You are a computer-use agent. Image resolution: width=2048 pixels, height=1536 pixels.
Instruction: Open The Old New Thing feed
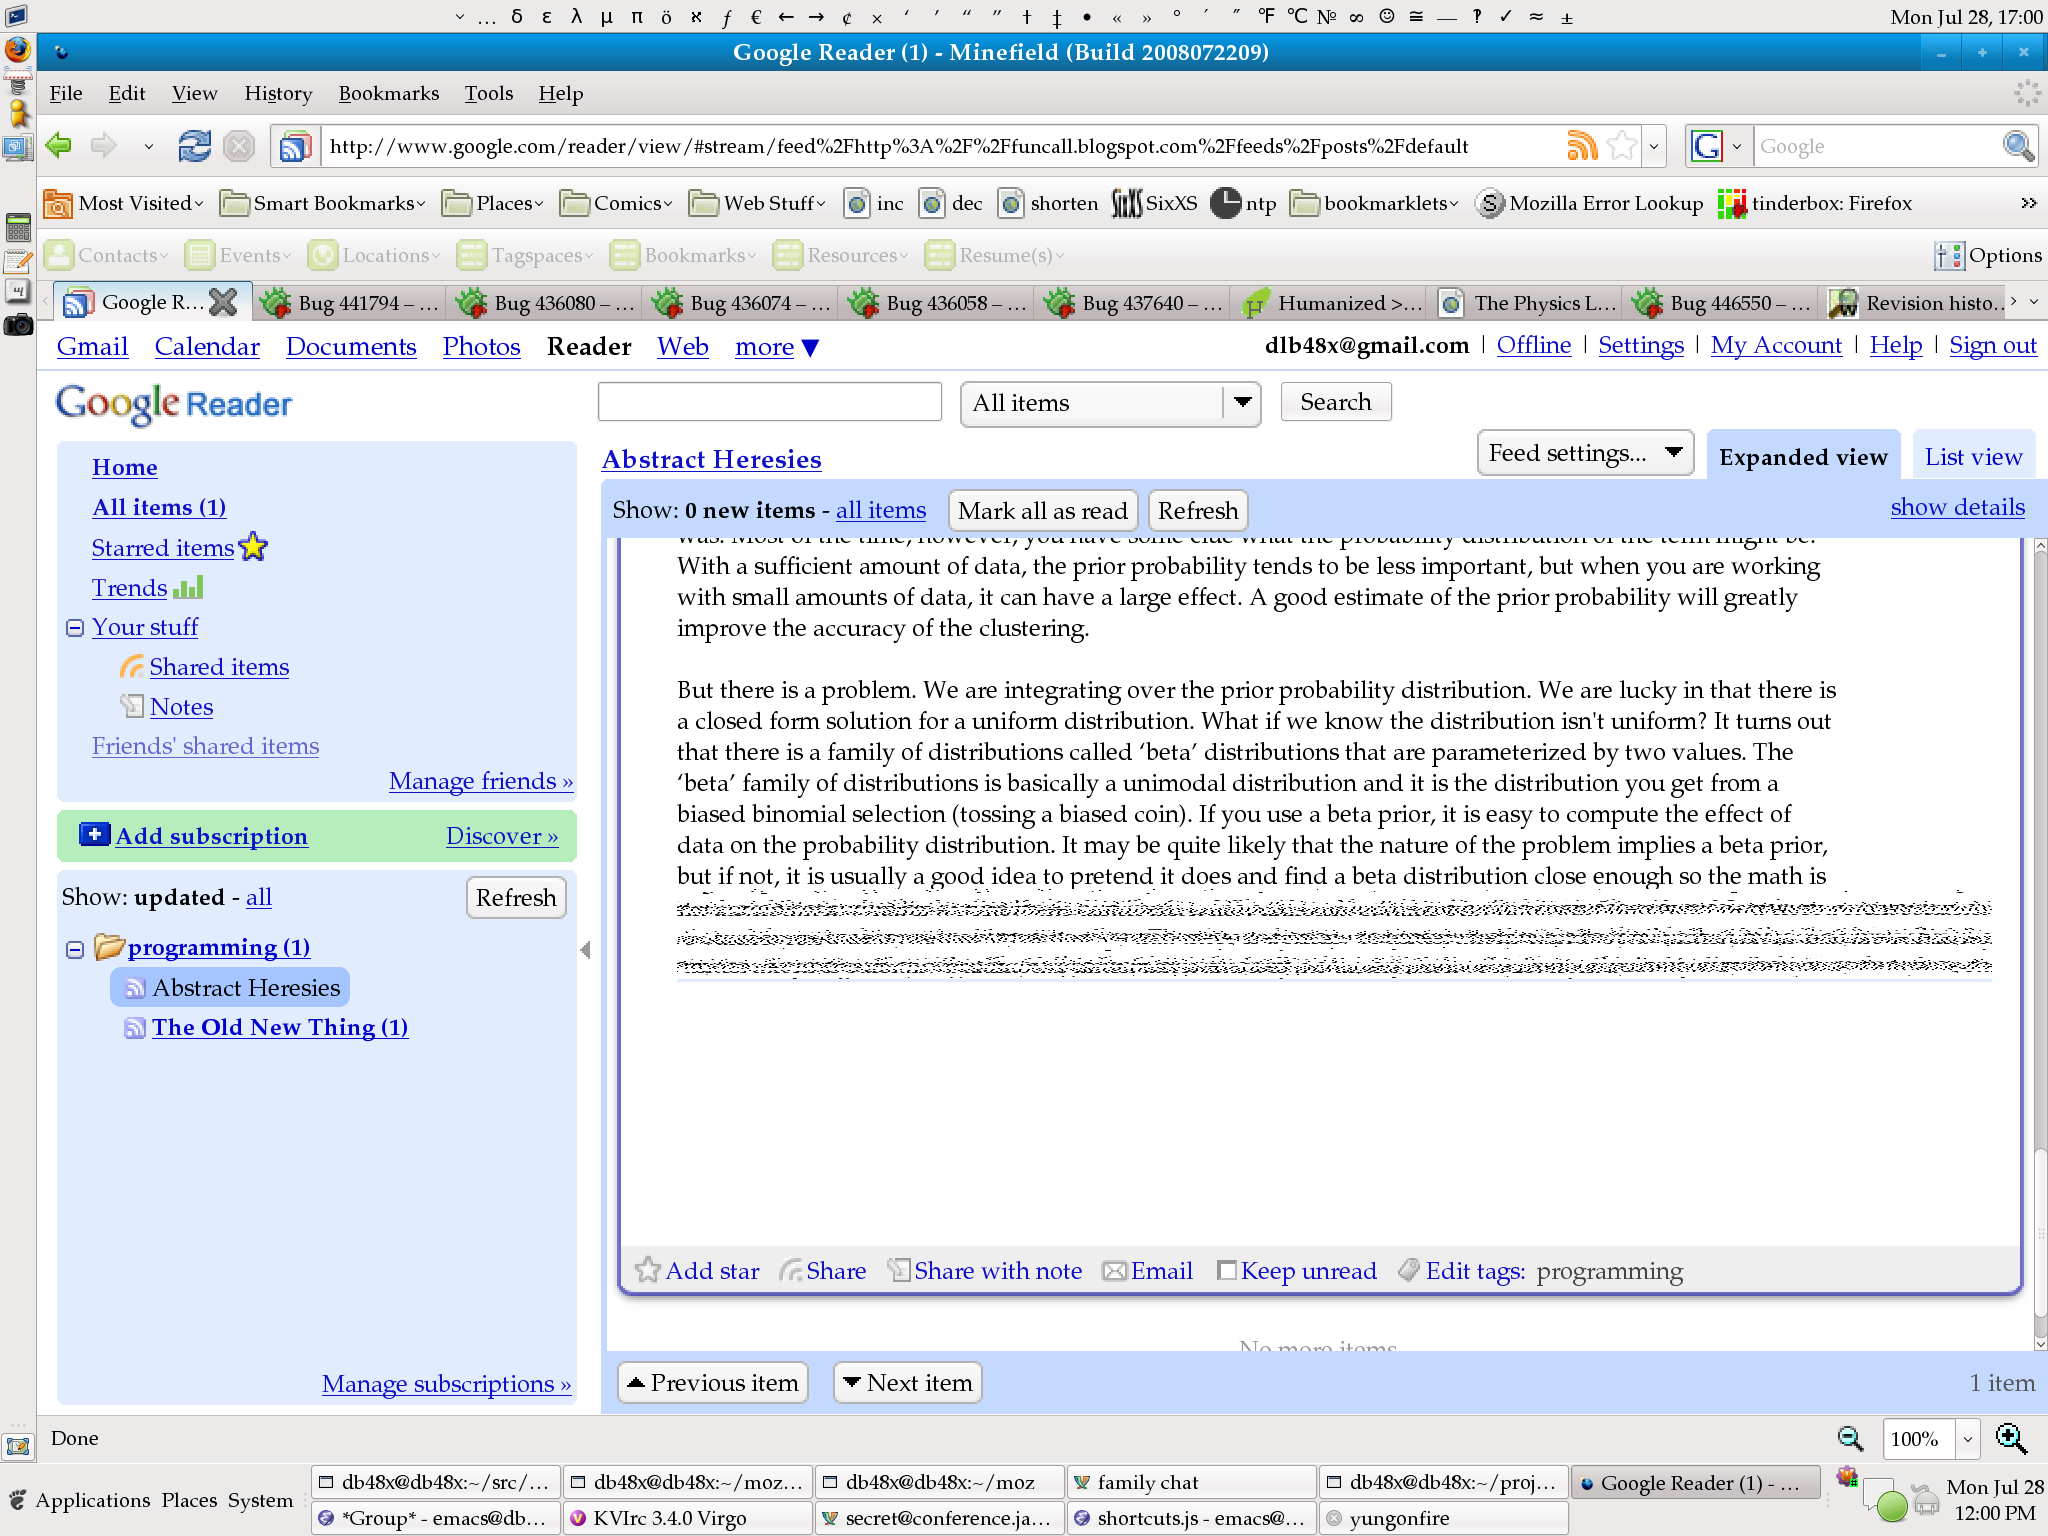(x=280, y=1027)
